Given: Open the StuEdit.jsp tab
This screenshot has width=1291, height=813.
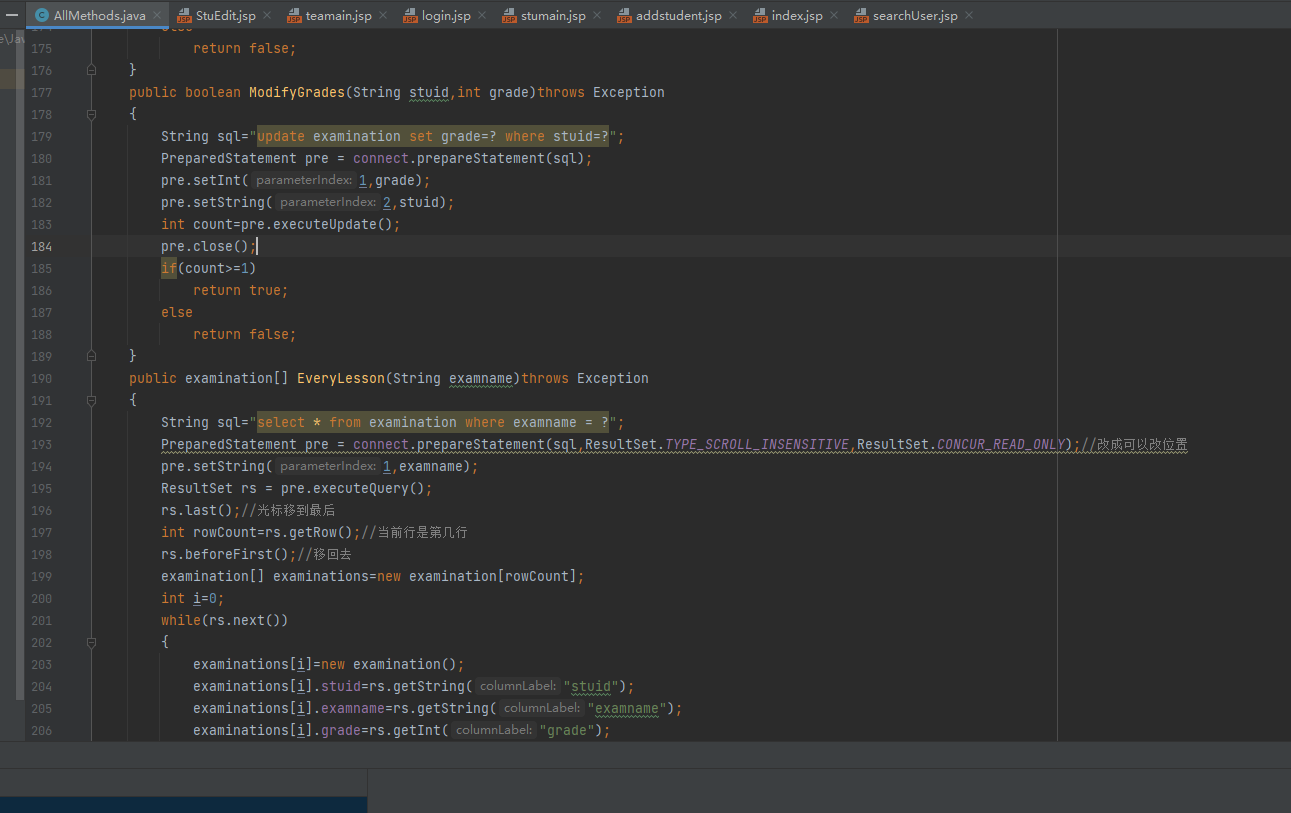Looking at the screenshot, I should (x=225, y=16).
